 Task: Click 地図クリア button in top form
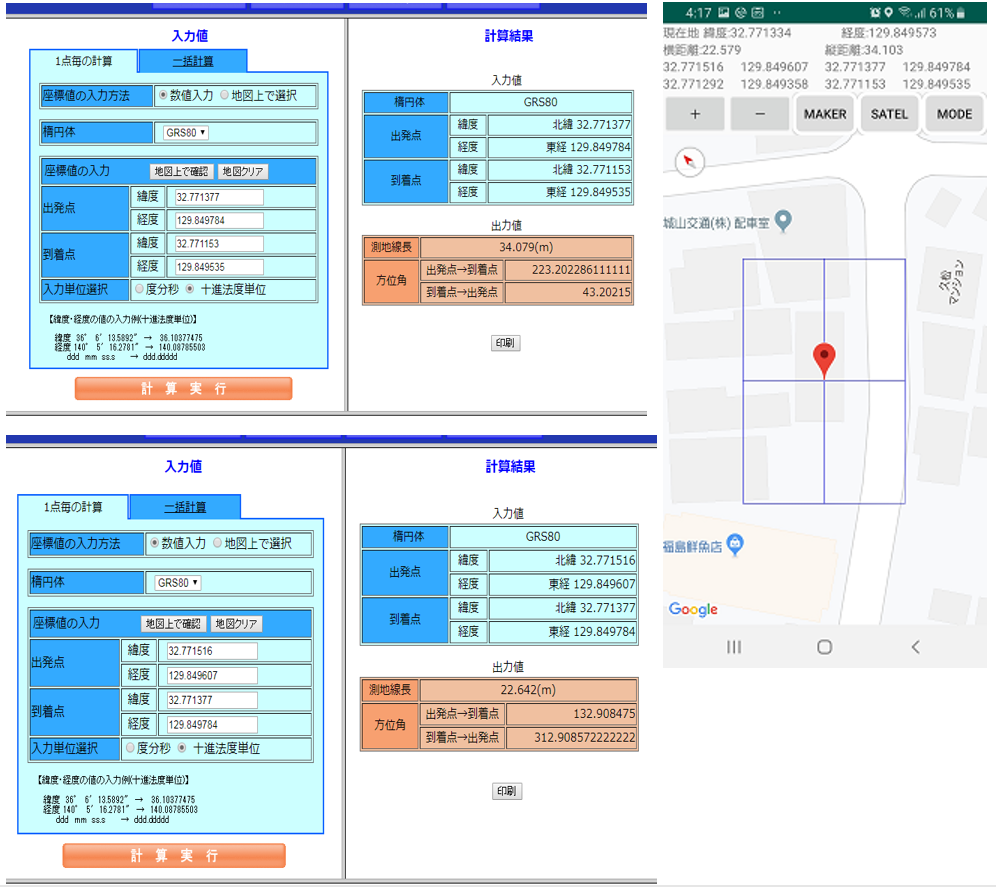[243, 171]
